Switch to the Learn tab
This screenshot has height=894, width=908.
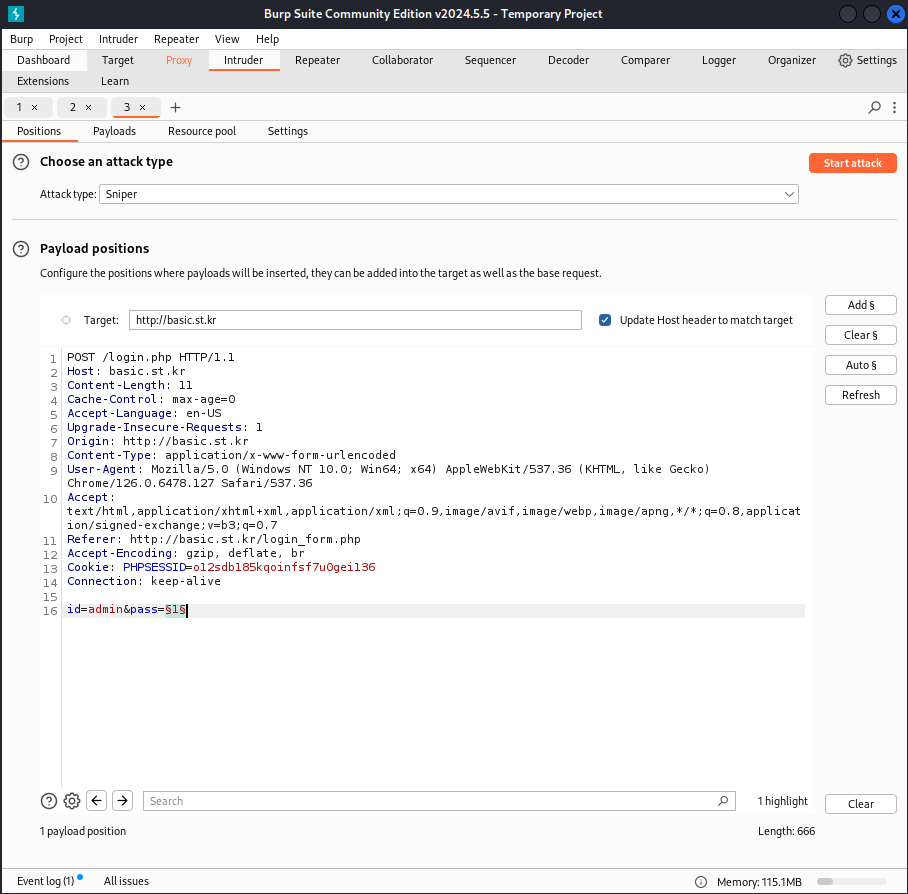(115, 81)
